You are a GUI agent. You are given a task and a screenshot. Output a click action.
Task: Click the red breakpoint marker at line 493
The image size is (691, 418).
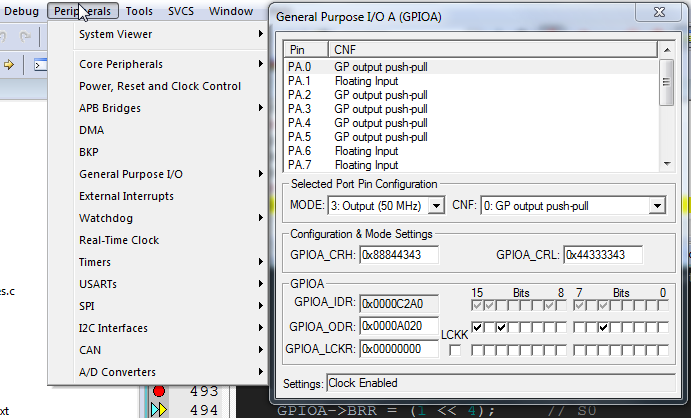pyautogui.click(x=159, y=391)
